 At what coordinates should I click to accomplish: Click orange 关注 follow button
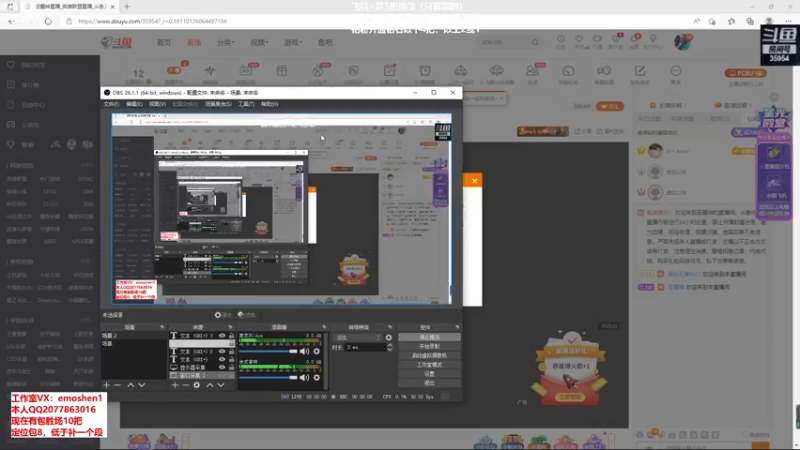click(x=610, y=106)
